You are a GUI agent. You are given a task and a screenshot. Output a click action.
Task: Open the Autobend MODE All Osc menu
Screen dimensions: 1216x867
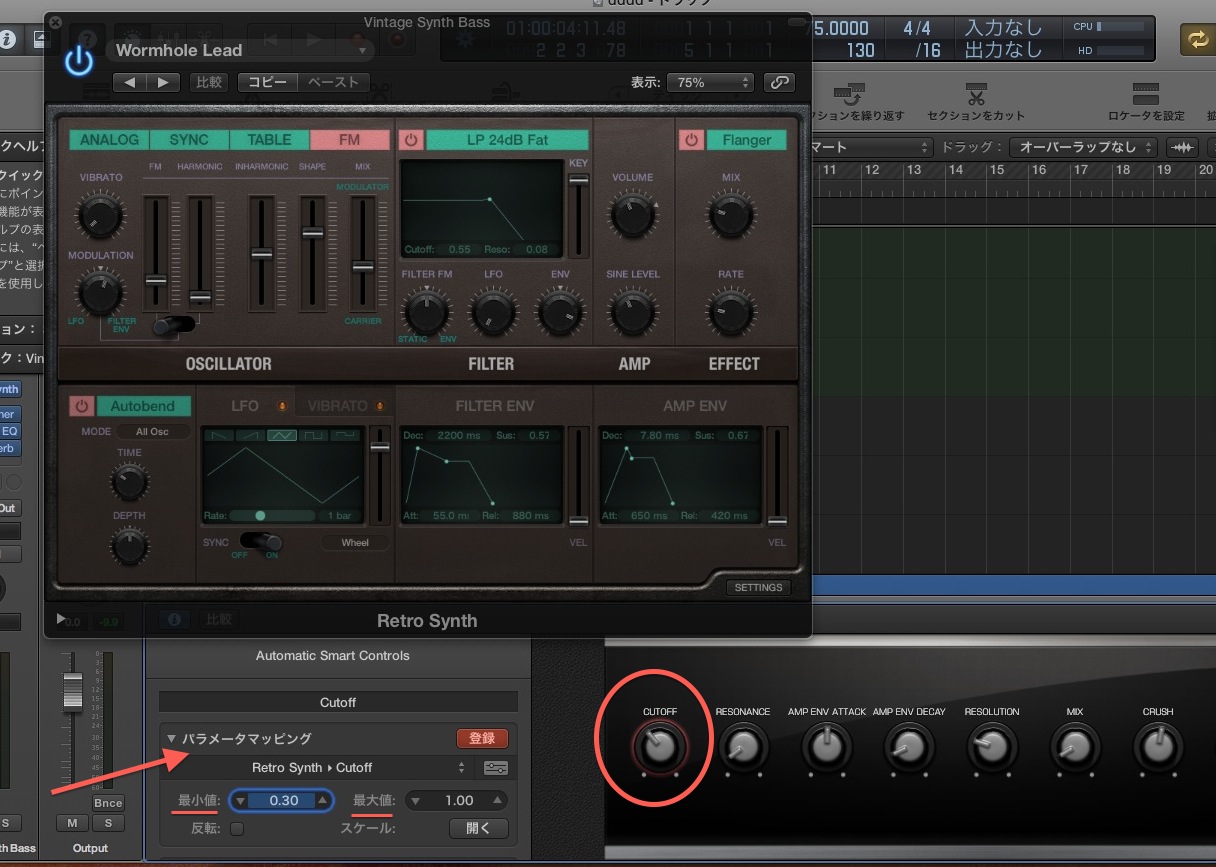pos(152,432)
